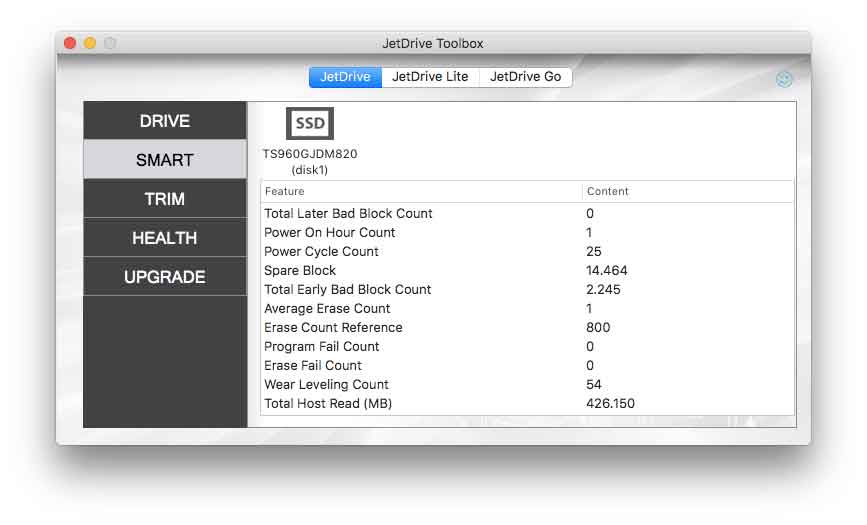The height and width of the screenshot is (525, 867).
Task: Open the HEALTH section
Action: [x=165, y=238]
